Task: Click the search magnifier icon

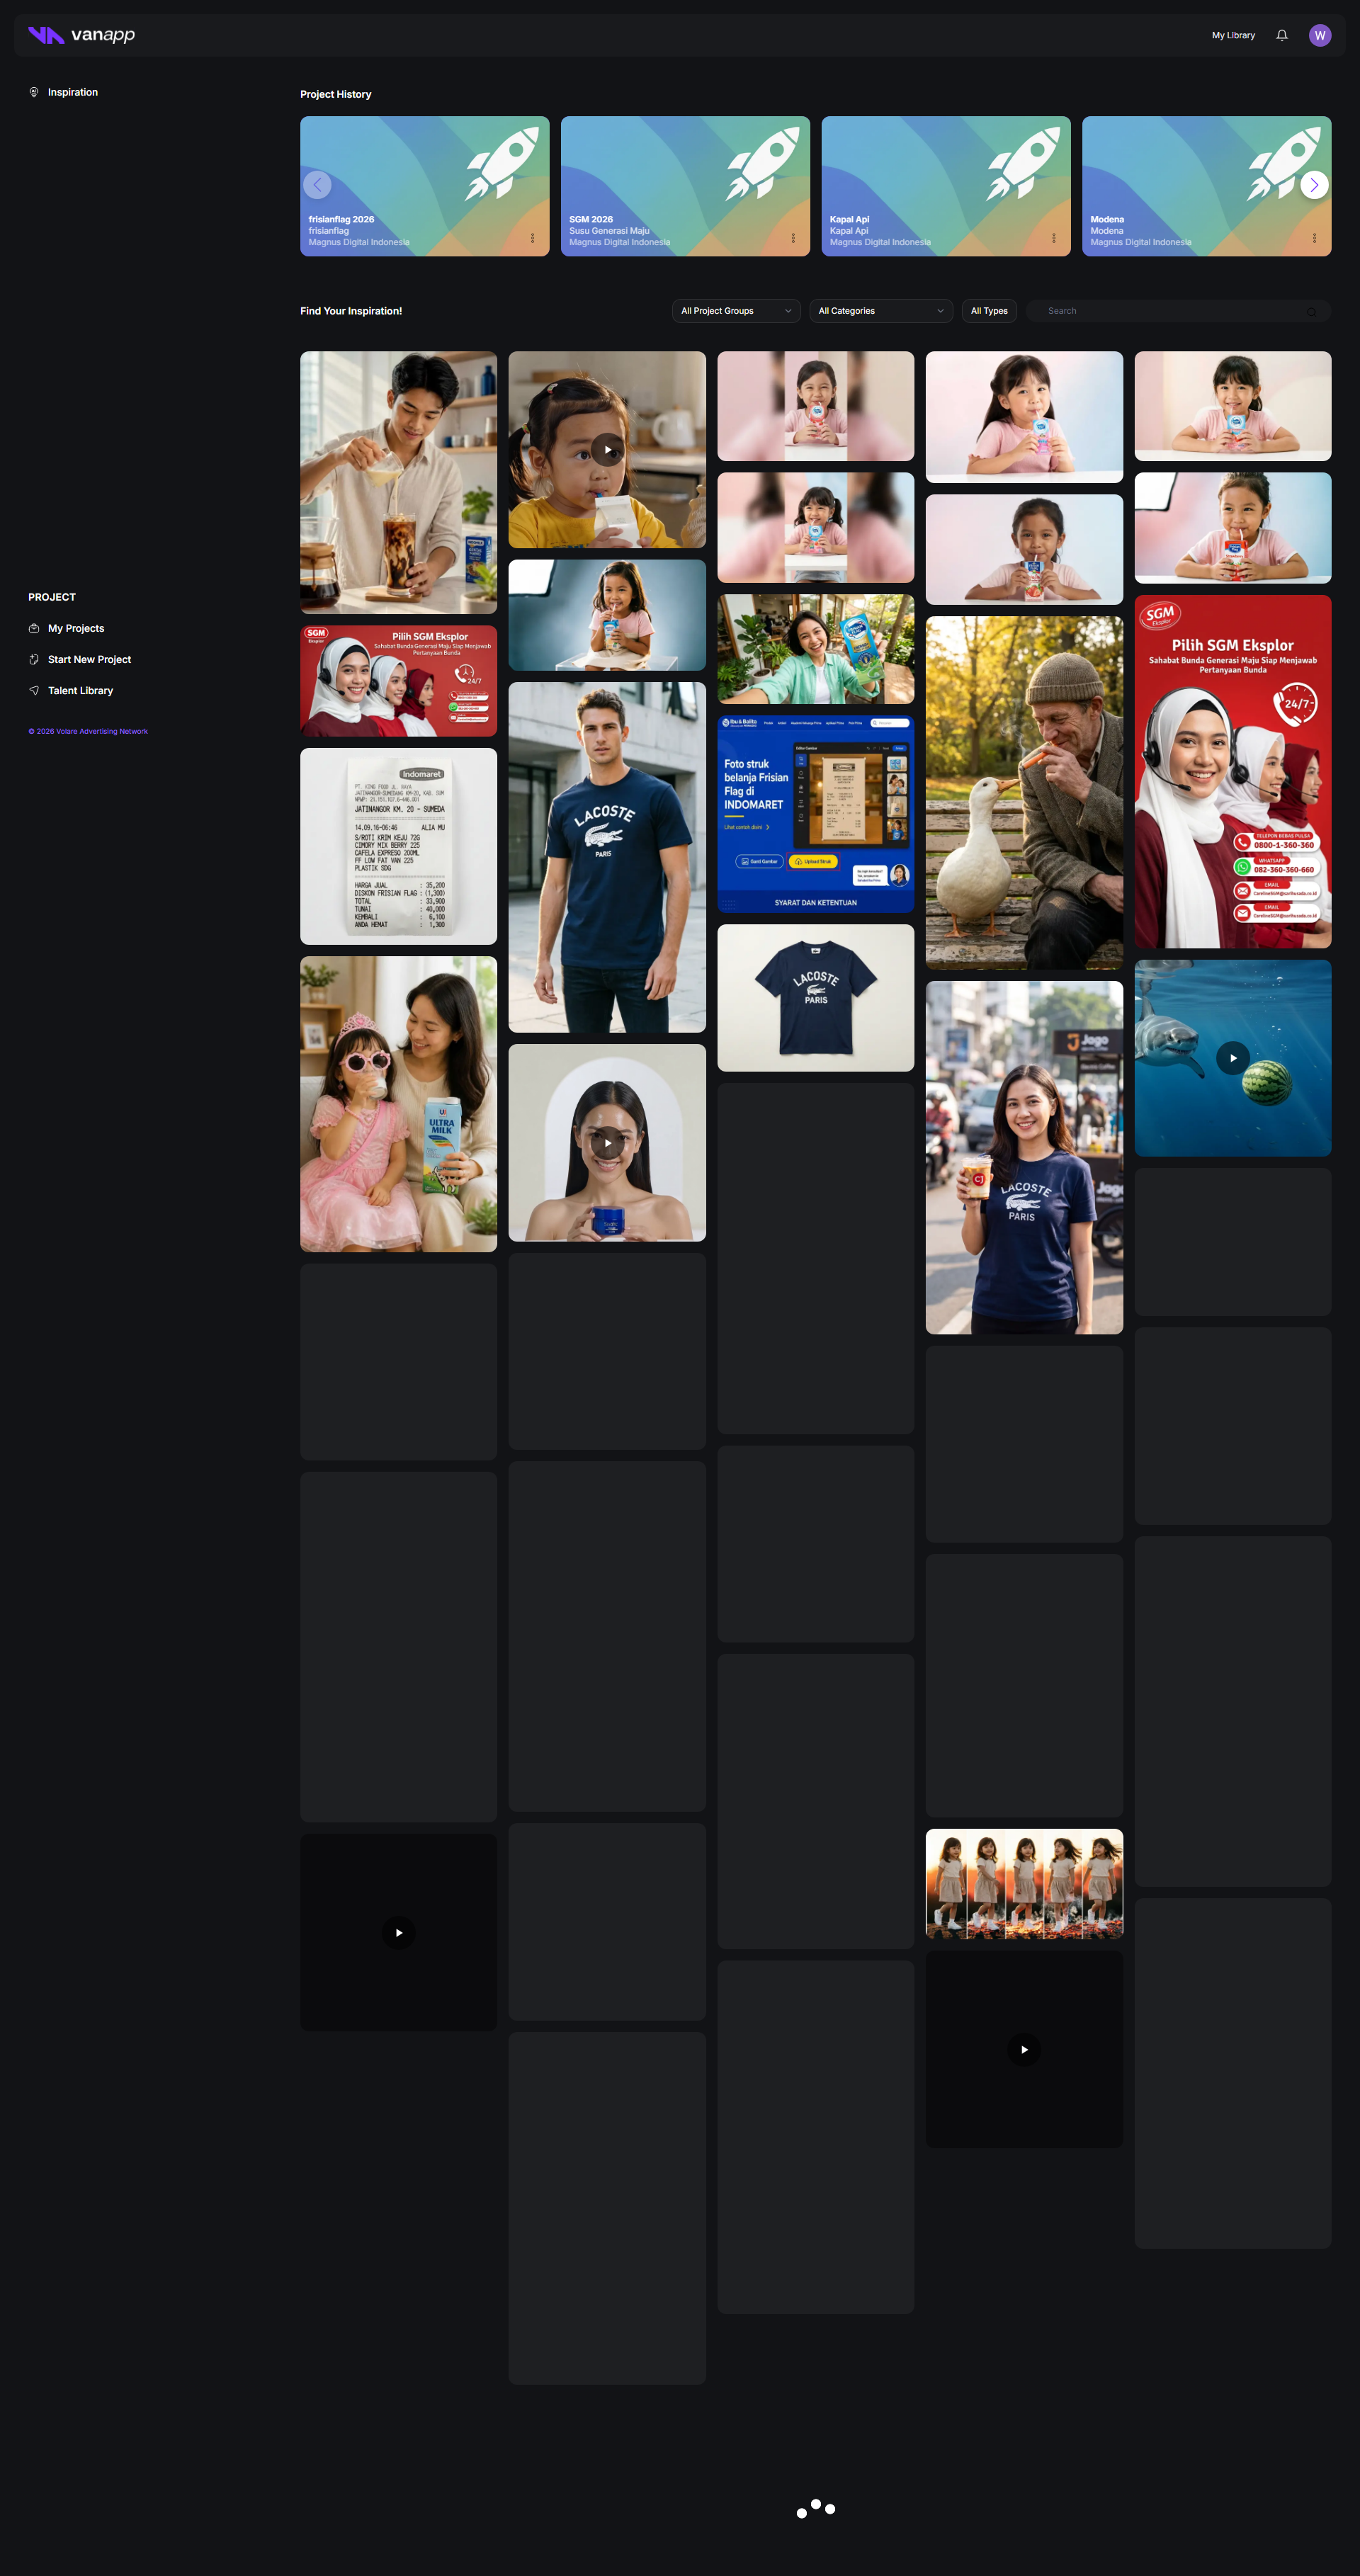Action: [1311, 312]
